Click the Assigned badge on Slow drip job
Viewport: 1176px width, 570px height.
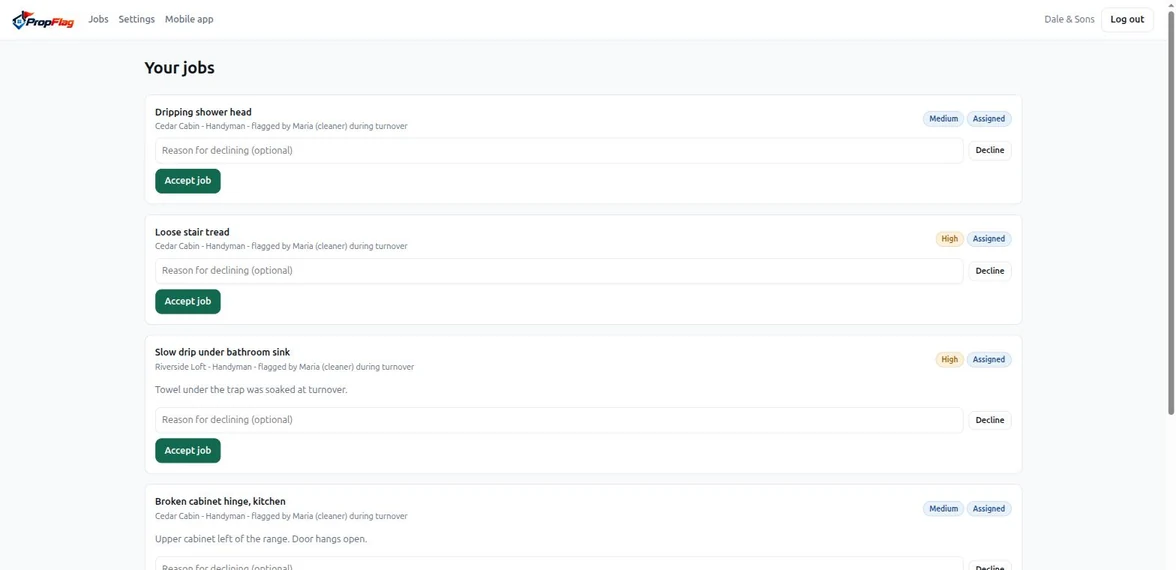(x=988, y=359)
